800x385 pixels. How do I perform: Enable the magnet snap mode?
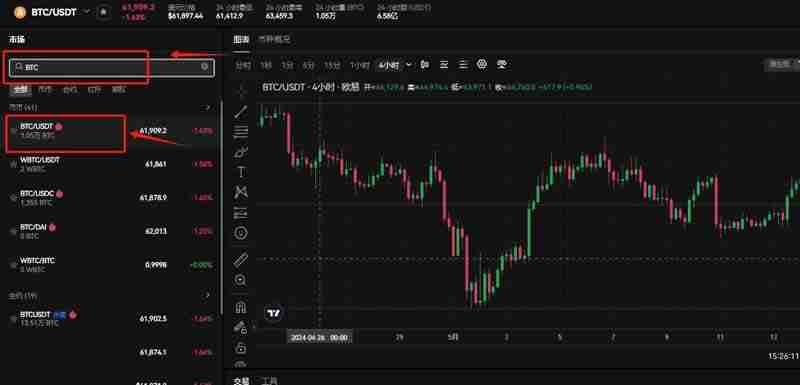tap(240, 306)
